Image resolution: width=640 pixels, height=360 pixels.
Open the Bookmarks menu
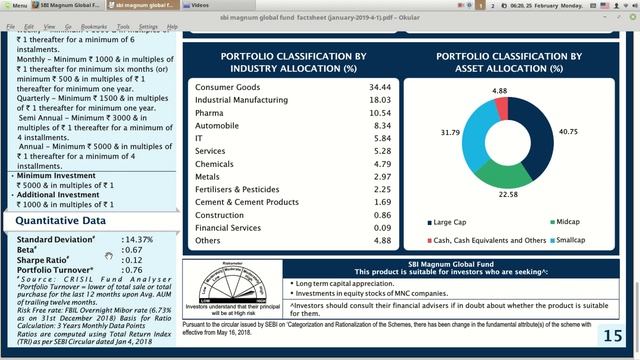pyautogui.click(x=94, y=27)
